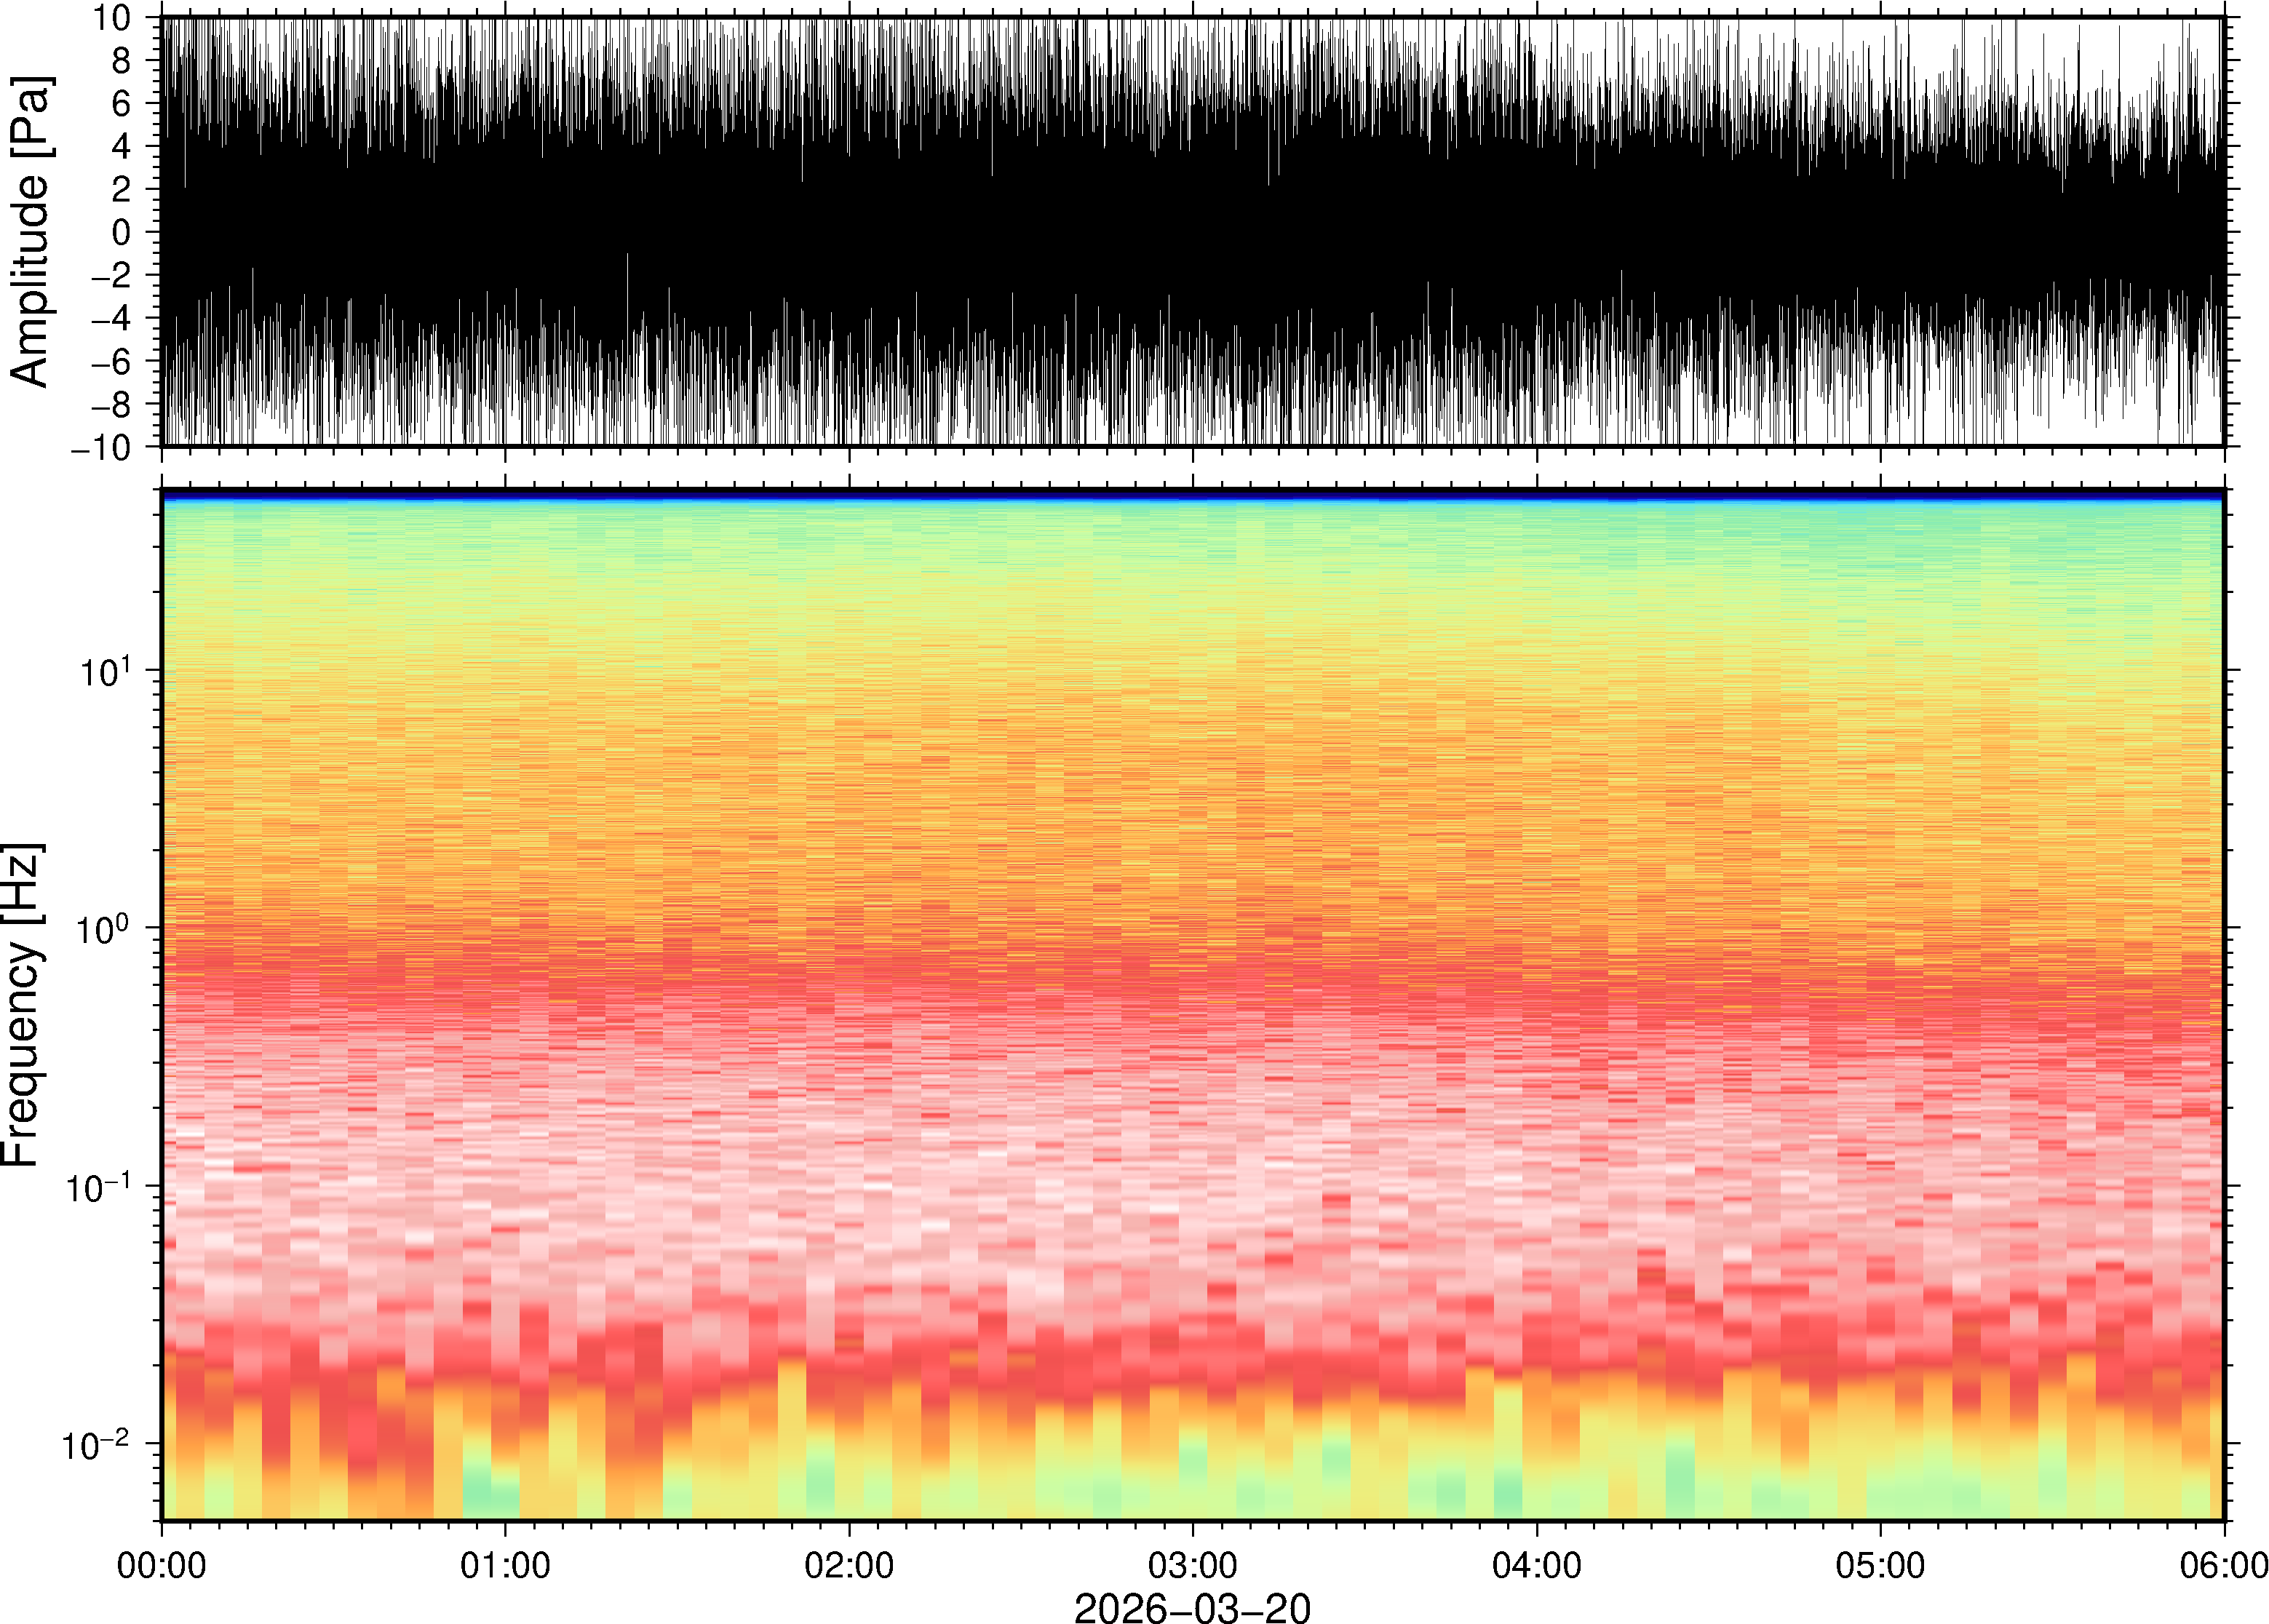This screenshot has width=2269, height=1624.
Task: Click the 04:00 time axis label
Action: pyautogui.click(x=1536, y=1564)
